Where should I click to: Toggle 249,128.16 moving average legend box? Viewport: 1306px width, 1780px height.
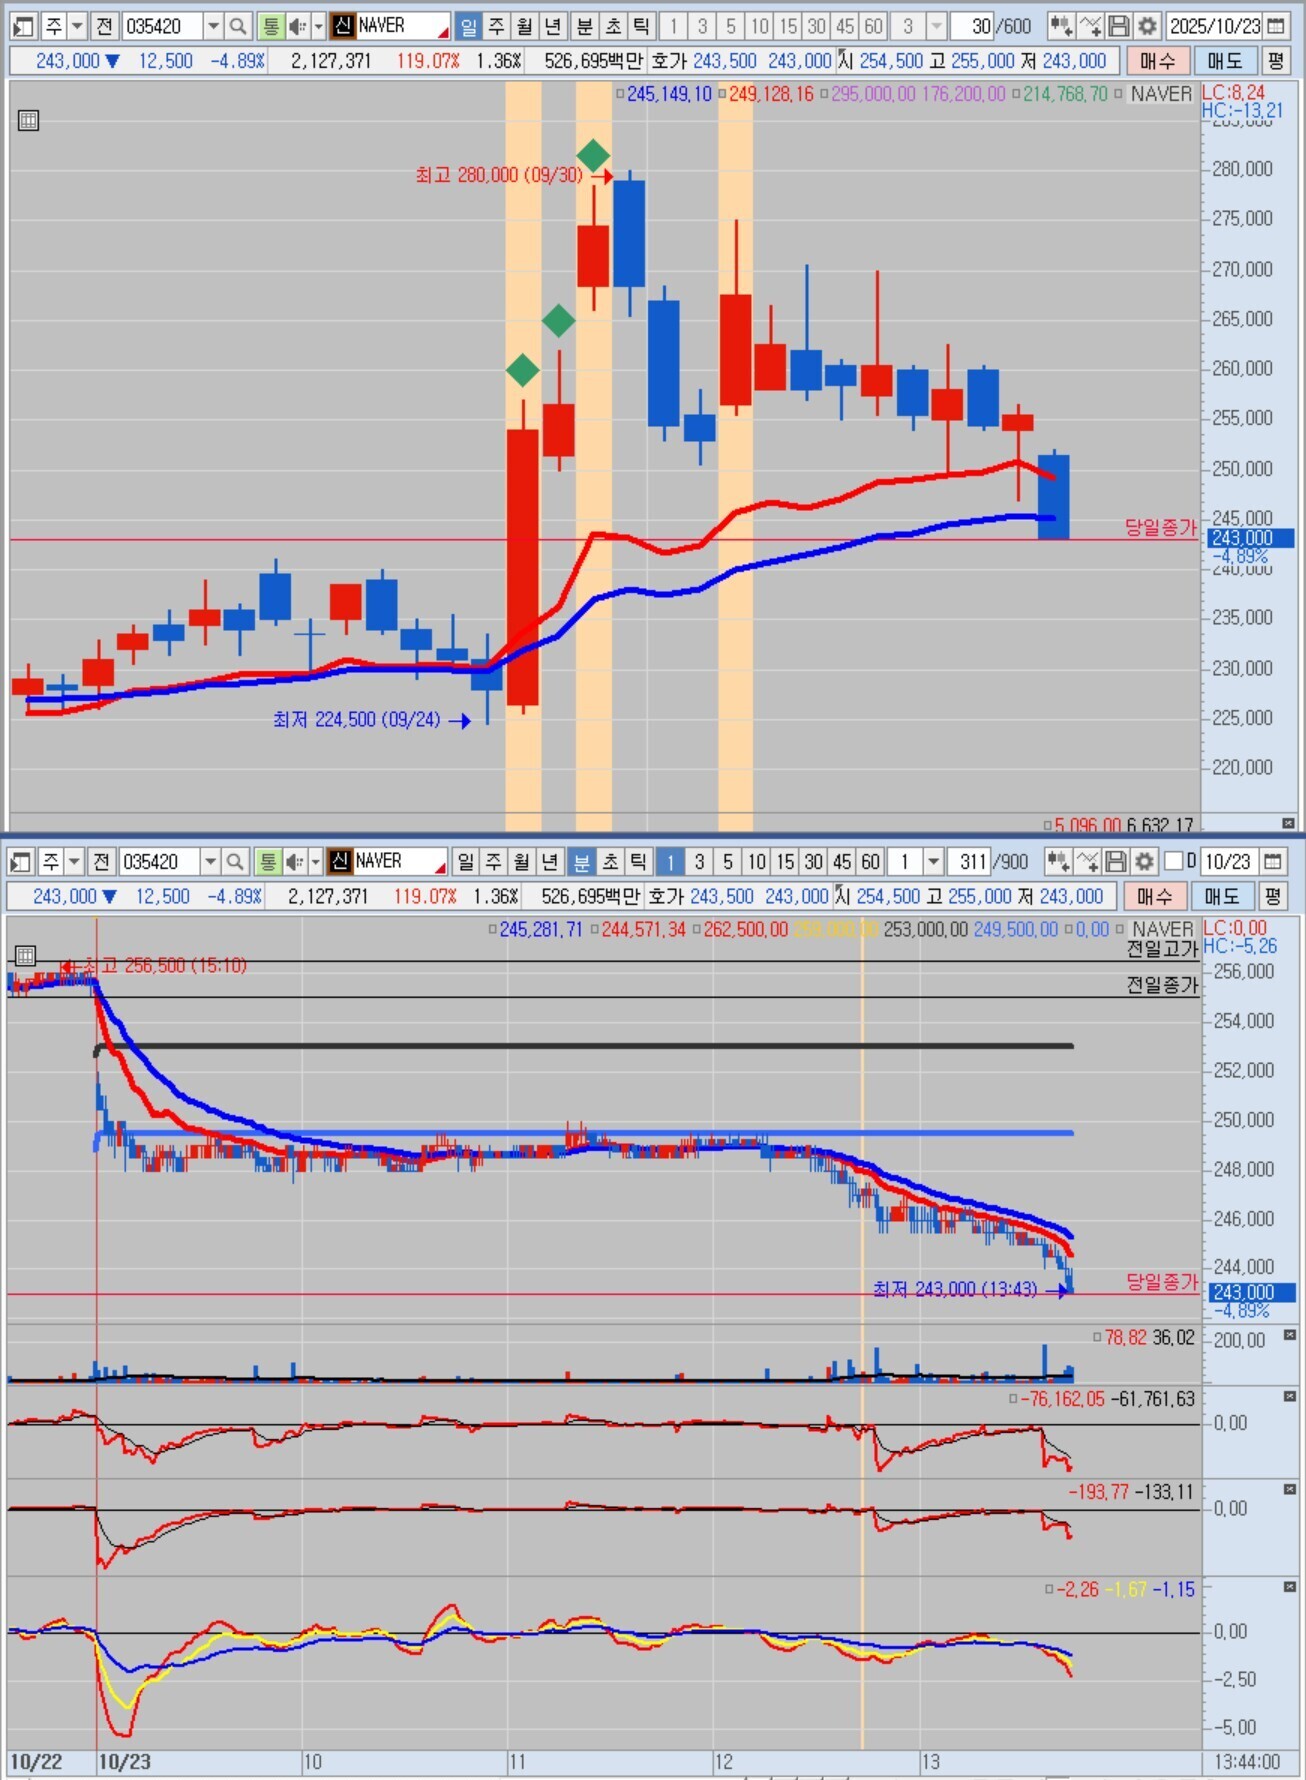(722, 94)
